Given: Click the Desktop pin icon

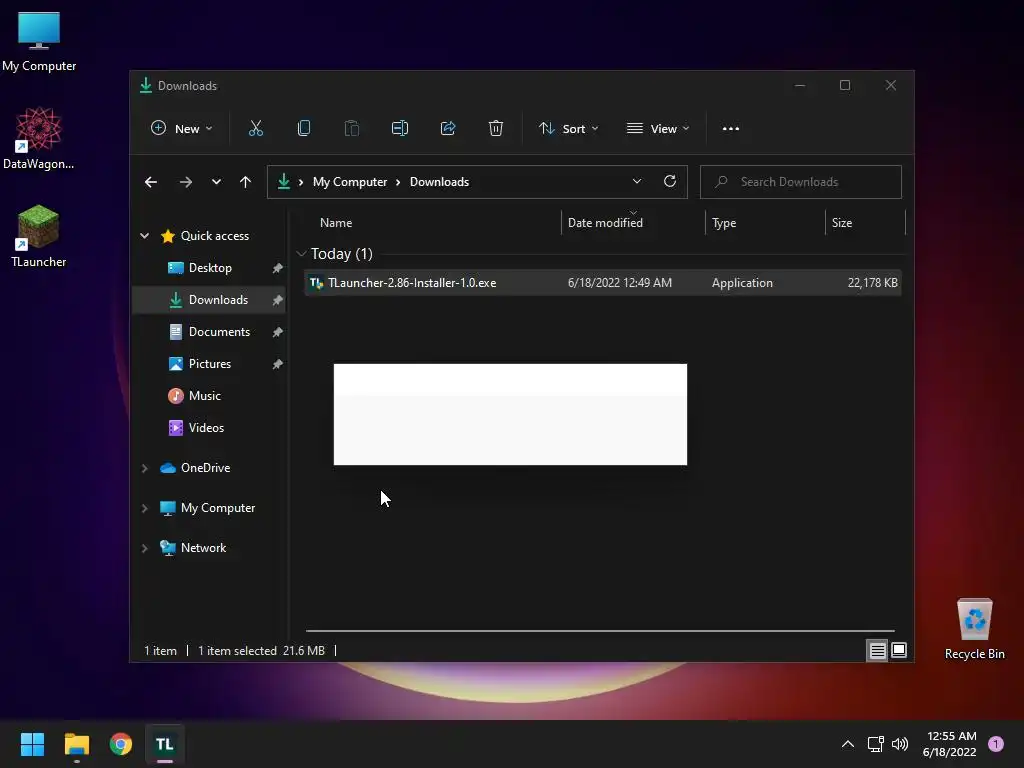Looking at the screenshot, I should (278, 268).
